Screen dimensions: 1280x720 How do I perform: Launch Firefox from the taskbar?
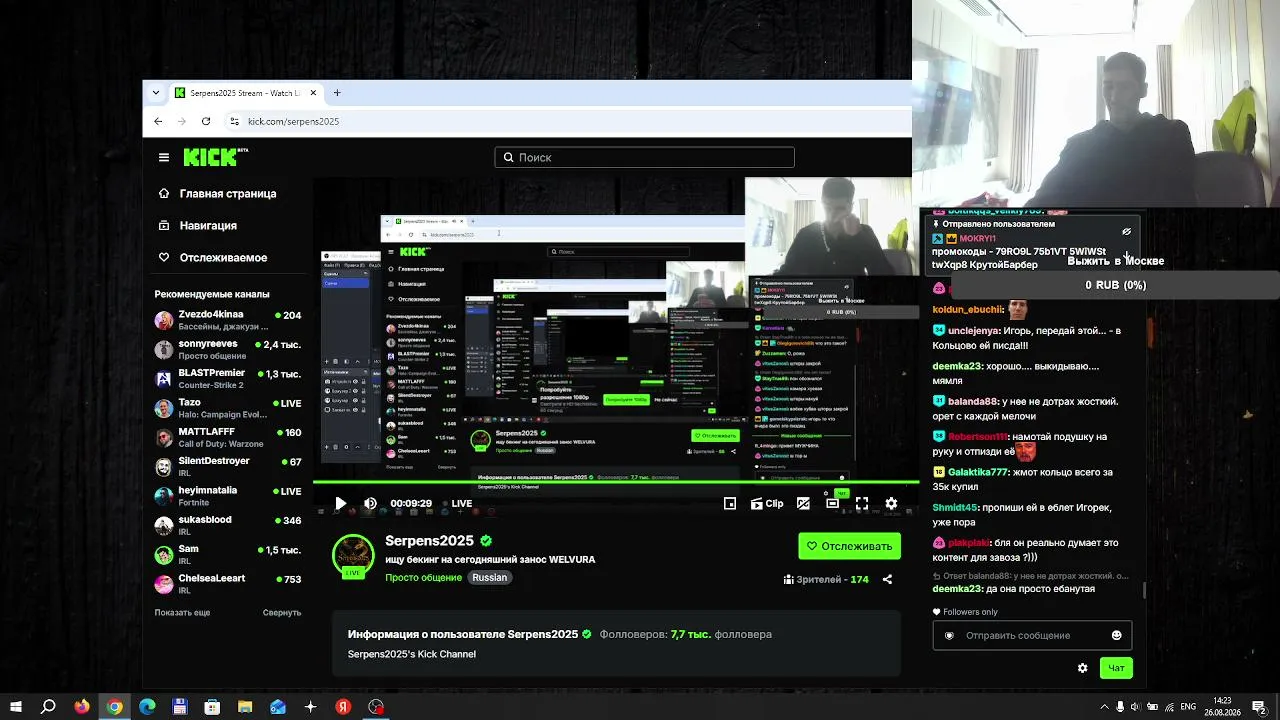pos(82,707)
